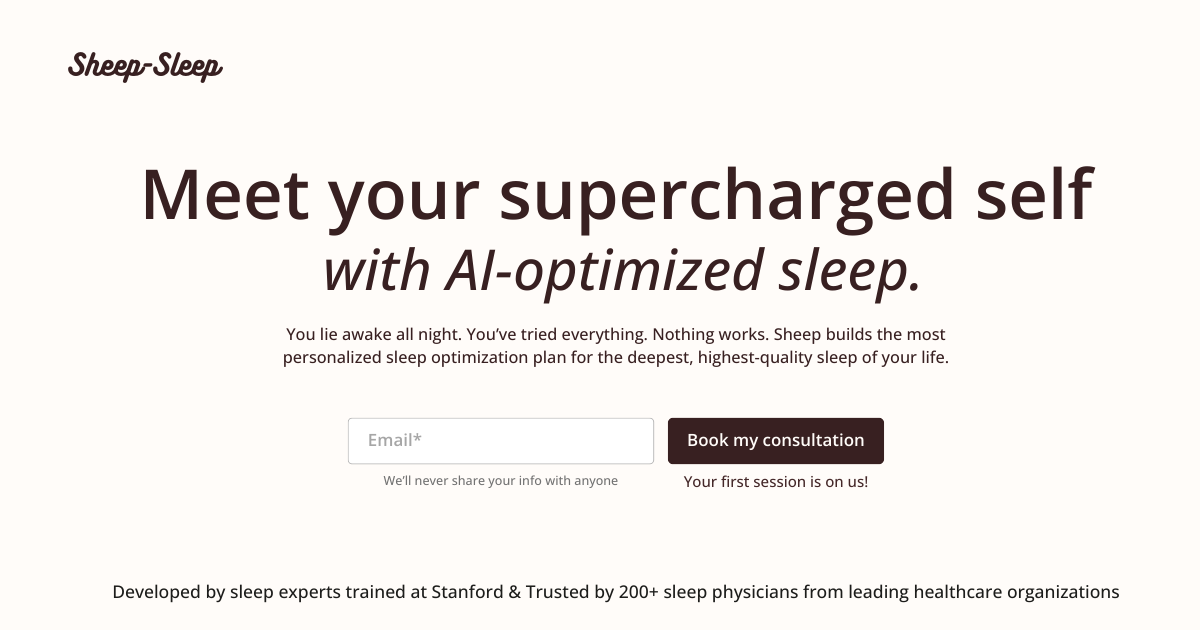Click the privacy disclaimer under the email field

click(x=500, y=480)
